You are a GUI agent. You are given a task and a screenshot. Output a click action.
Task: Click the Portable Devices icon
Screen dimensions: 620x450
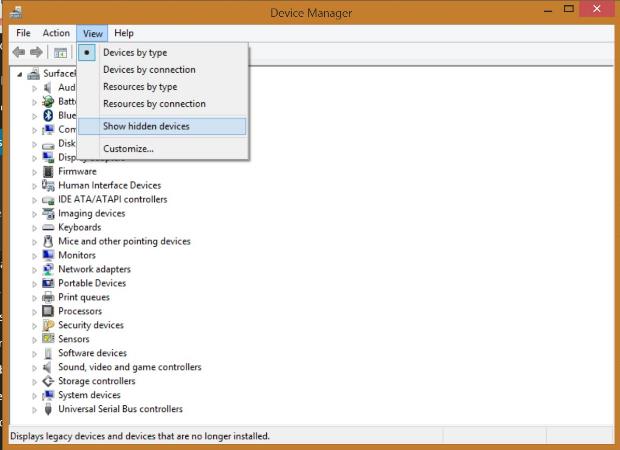(x=48, y=283)
